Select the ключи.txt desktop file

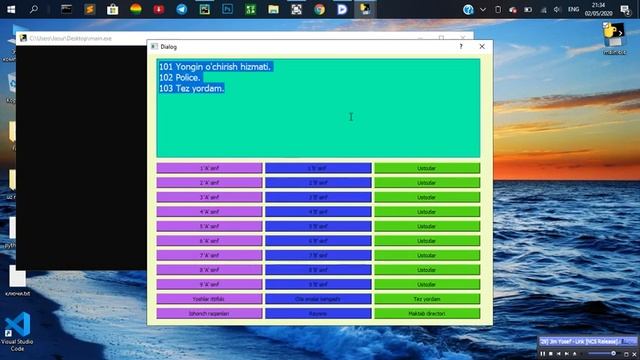point(18,281)
